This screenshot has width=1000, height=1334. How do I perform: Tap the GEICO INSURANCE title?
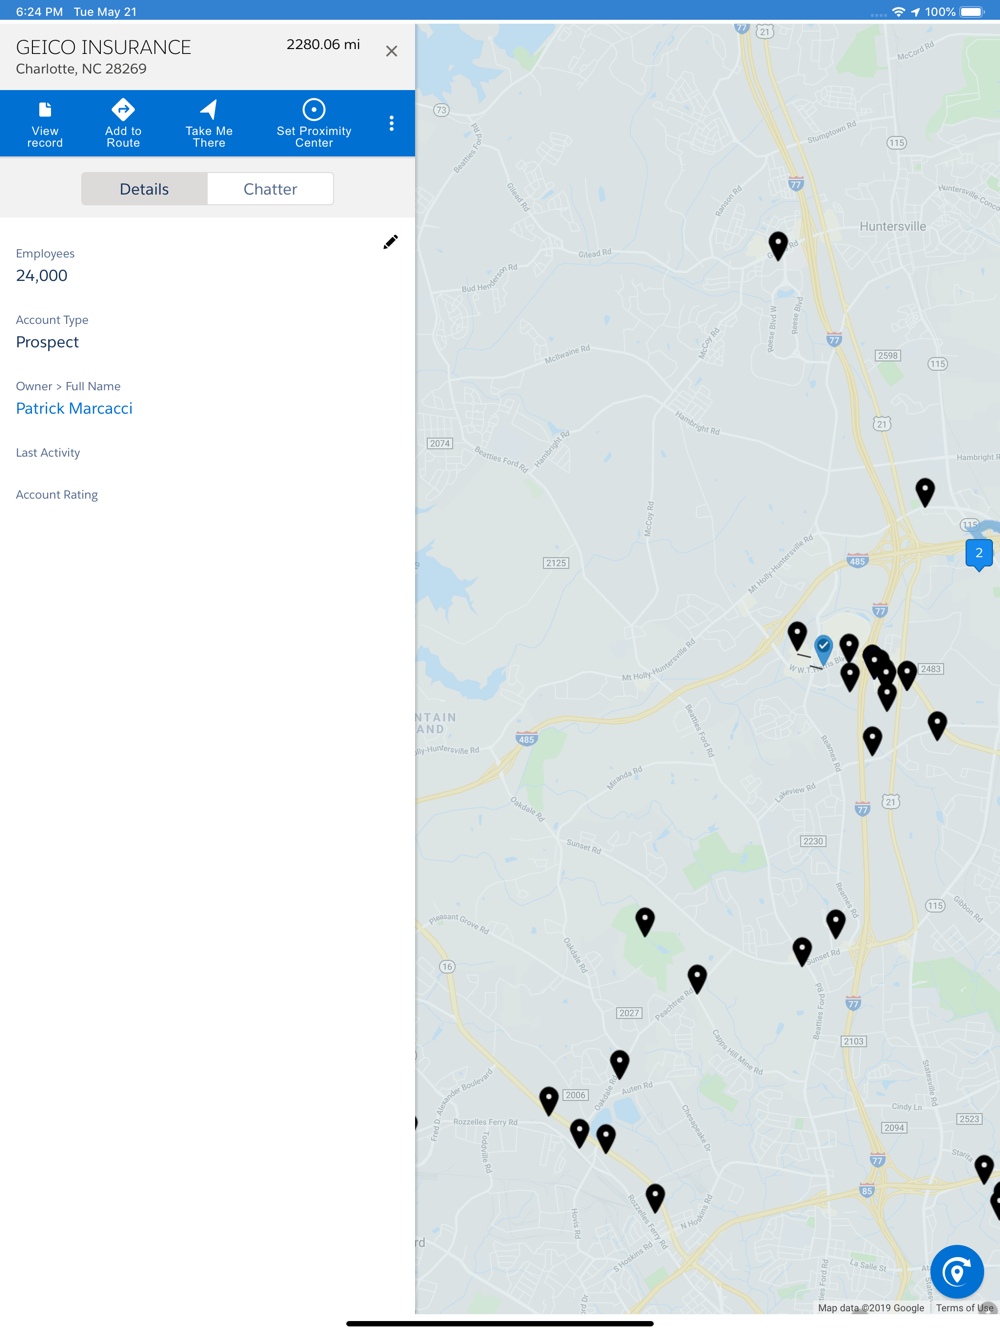pos(103,47)
